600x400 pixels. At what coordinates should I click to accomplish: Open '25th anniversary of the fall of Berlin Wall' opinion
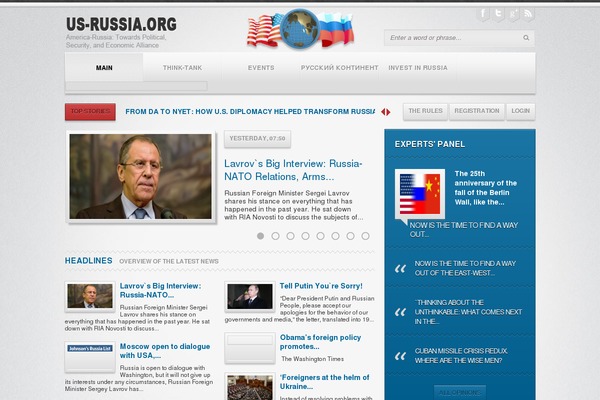pyautogui.click(x=486, y=188)
